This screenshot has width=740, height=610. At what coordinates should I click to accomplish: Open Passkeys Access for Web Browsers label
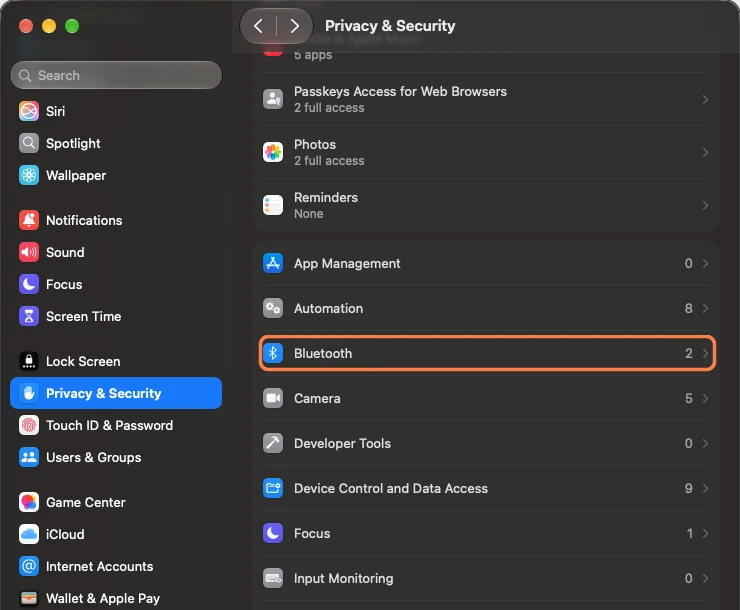click(400, 92)
